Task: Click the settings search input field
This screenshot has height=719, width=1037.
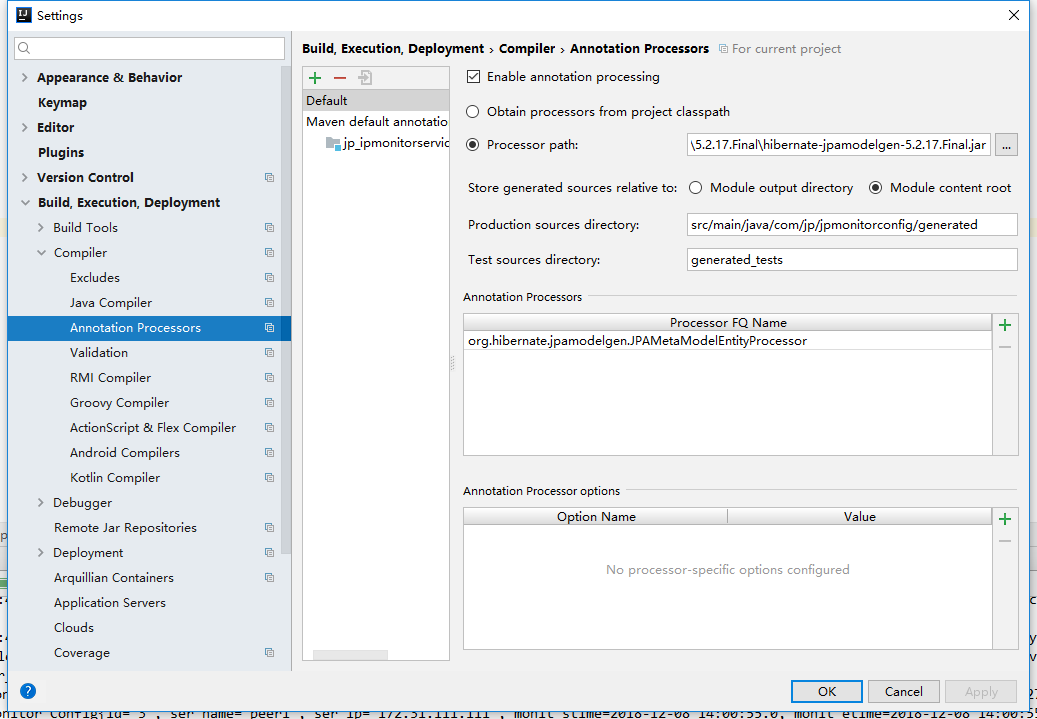Action: (x=149, y=48)
